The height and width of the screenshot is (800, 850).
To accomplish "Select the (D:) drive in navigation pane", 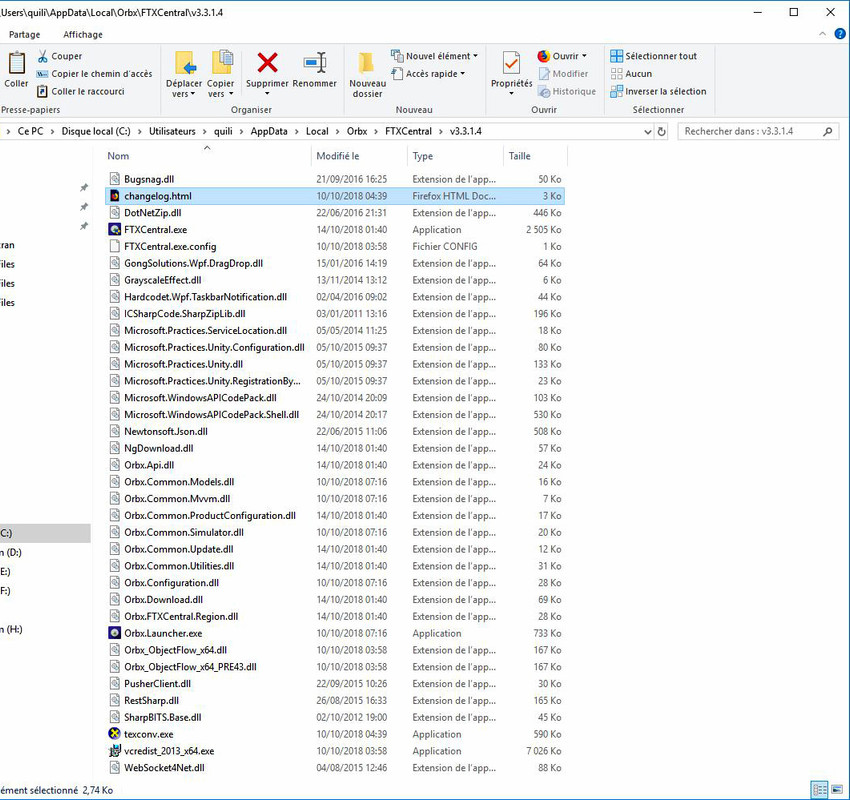I will coord(11,552).
